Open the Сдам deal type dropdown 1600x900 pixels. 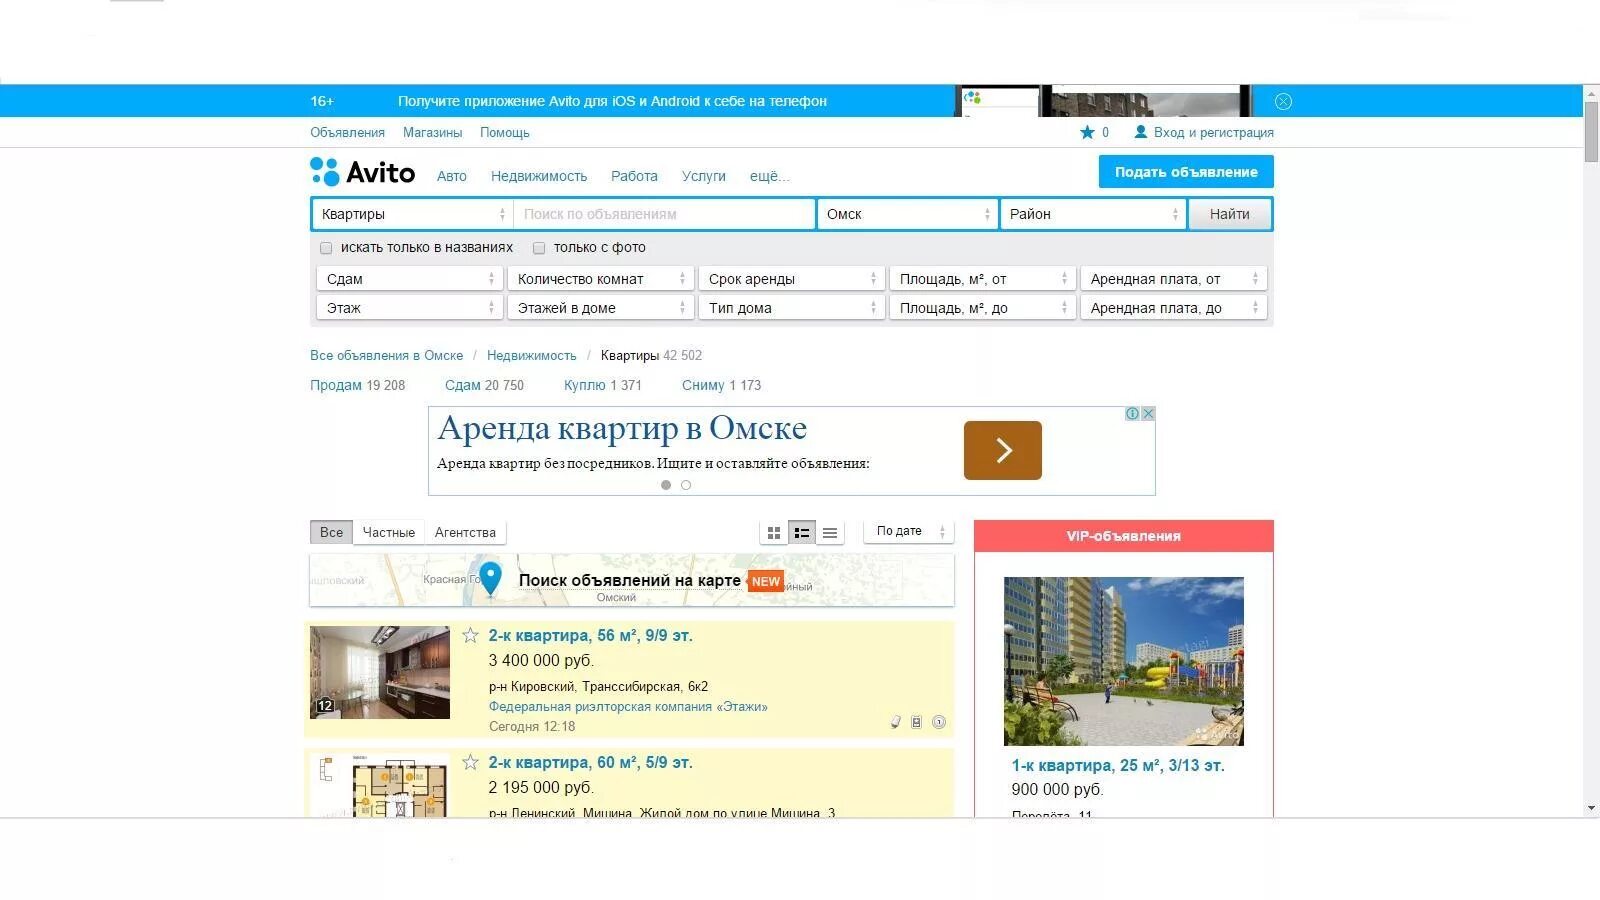pos(410,279)
